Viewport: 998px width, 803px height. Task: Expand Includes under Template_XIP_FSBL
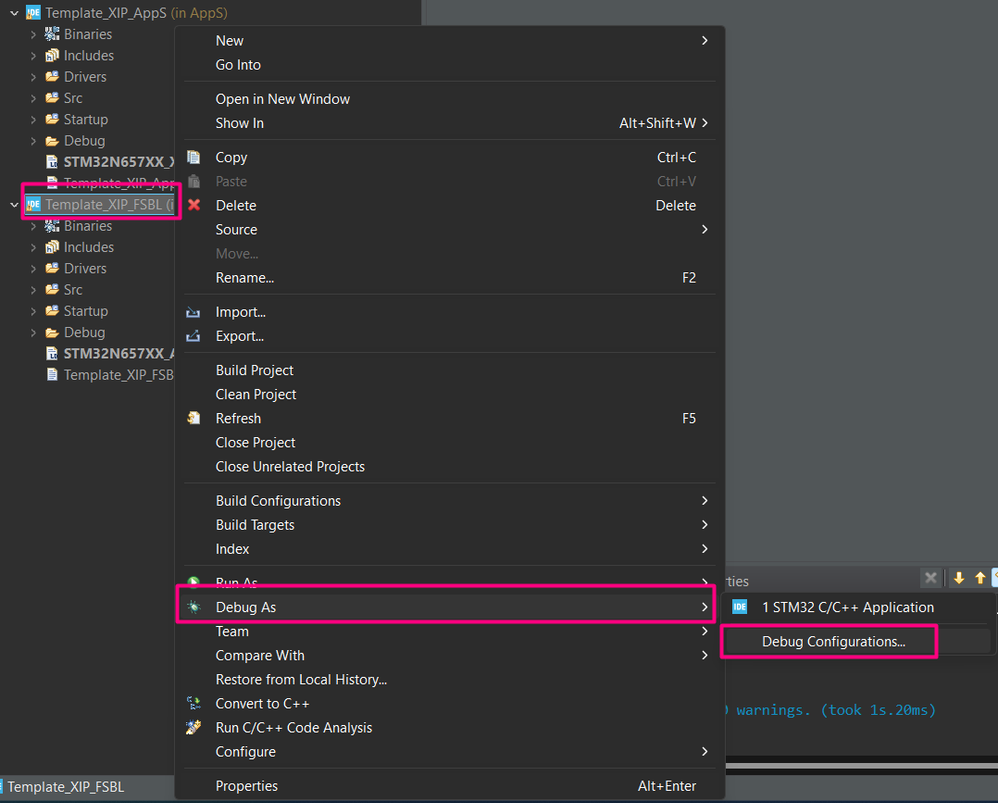click(33, 247)
